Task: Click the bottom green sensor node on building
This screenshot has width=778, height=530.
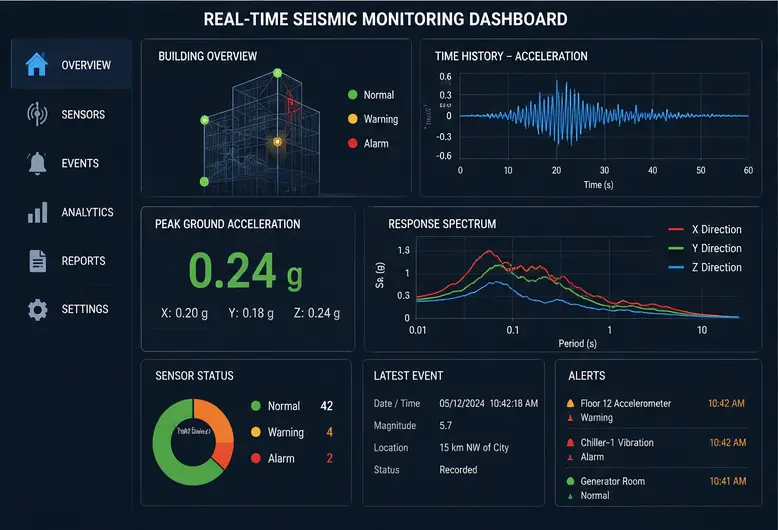Action: tap(204, 182)
